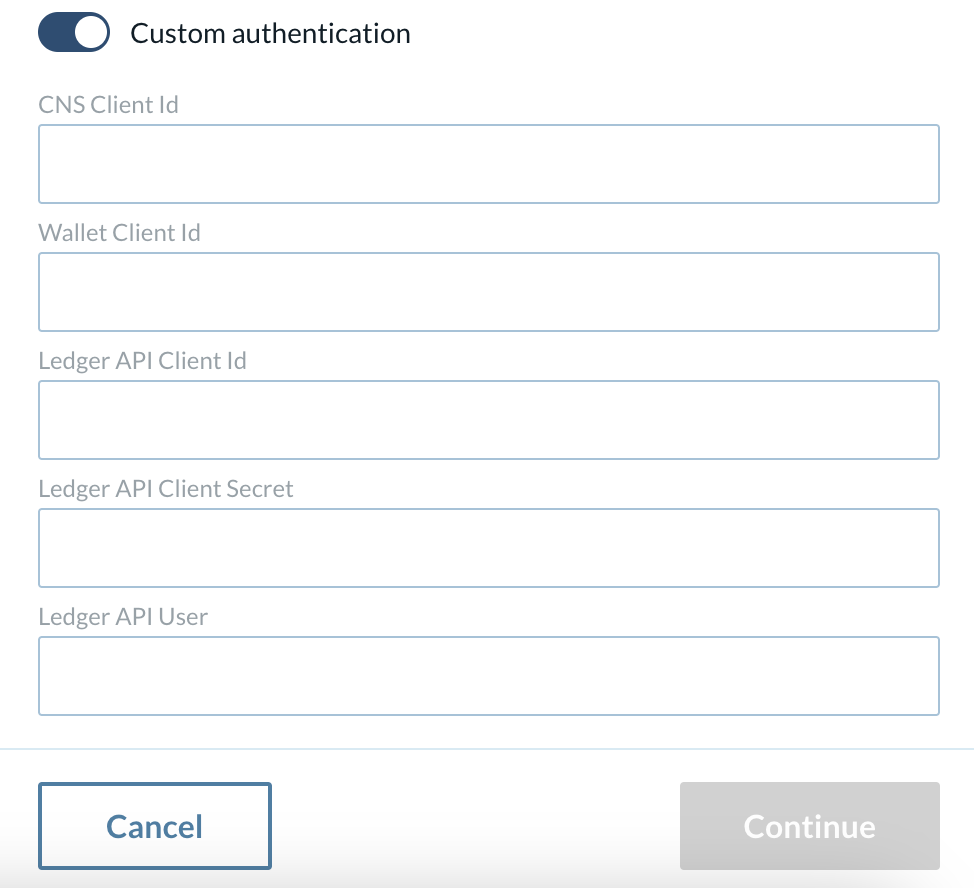Image resolution: width=974 pixels, height=888 pixels.
Task: Click the Wallet Client Id label
Action: [119, 232]
